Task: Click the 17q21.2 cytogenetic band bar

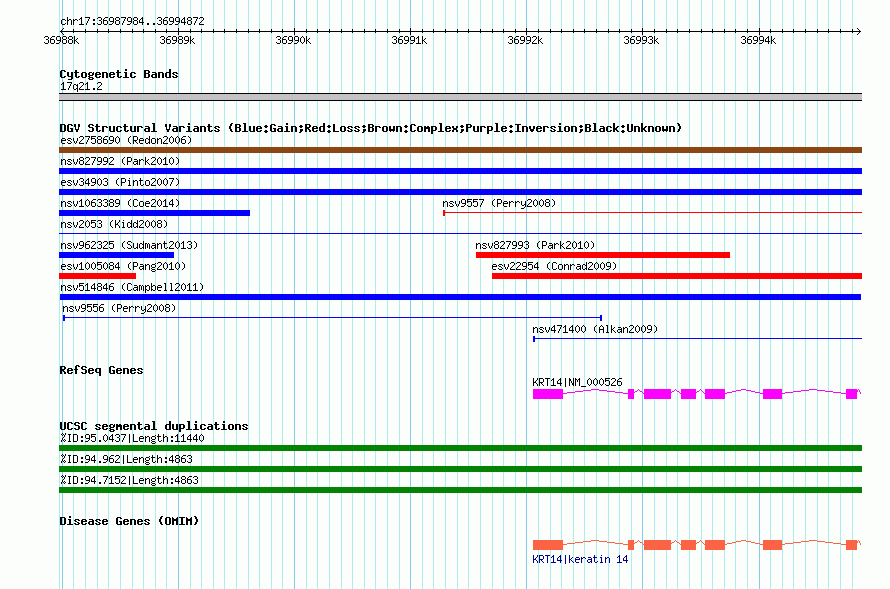Action: click(x=460, y=97)
